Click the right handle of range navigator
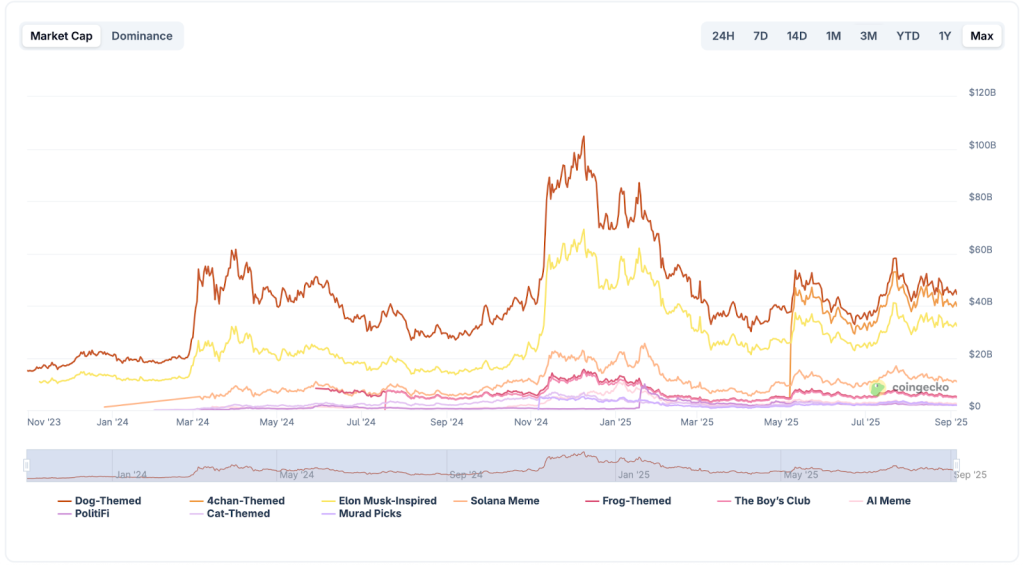The height and width of the screenshot is (566, 1024). point(956,465)
